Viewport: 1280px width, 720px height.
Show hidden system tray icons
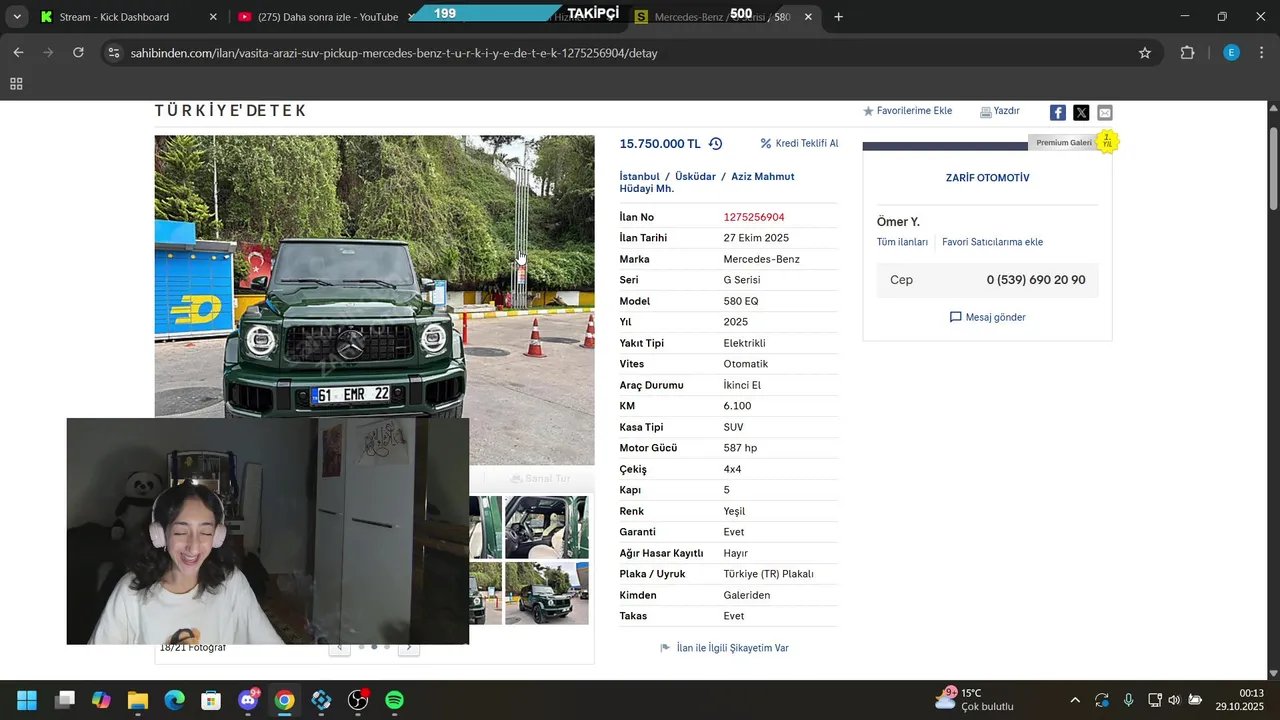pyautogui.click(x=1075, y=700)
